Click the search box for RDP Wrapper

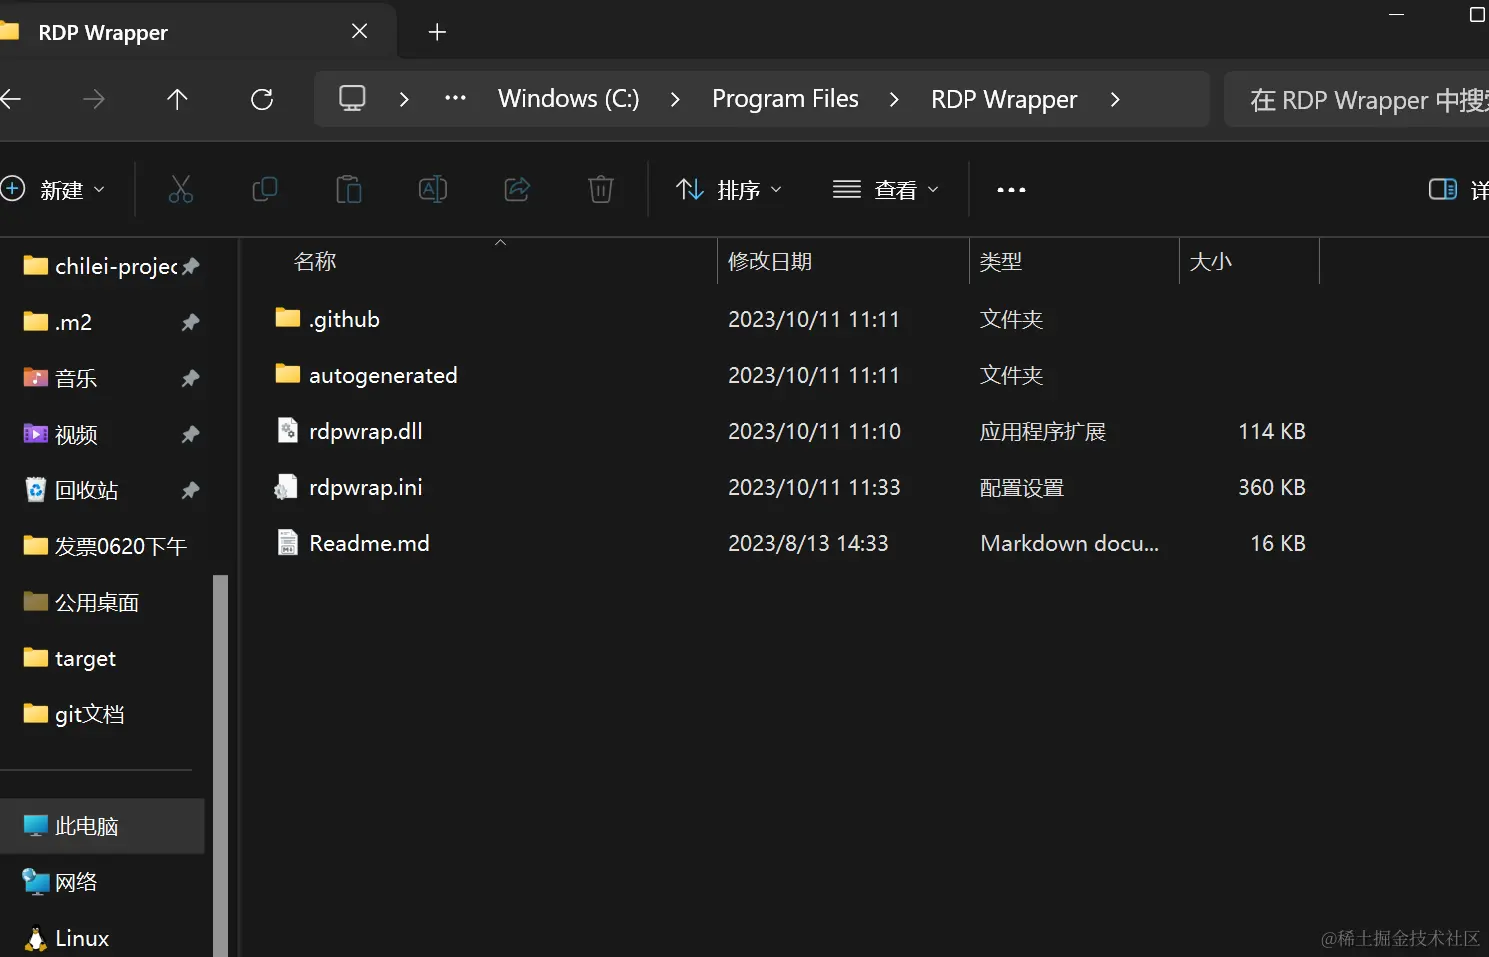pos(1357,99)
